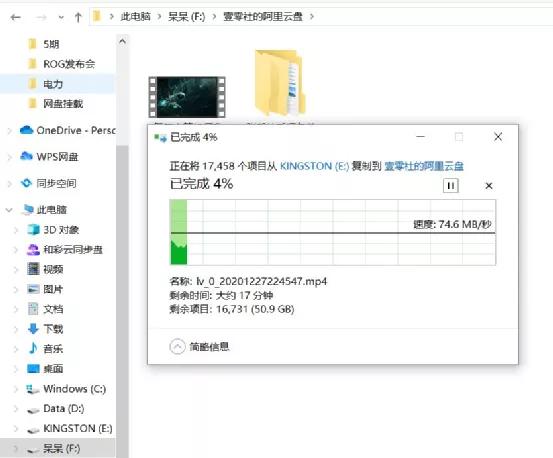Click 此电脑 in the address breadcrumb
Image resolution: width=553 pixels, height=458 pixels.
[x=135, y=17]
